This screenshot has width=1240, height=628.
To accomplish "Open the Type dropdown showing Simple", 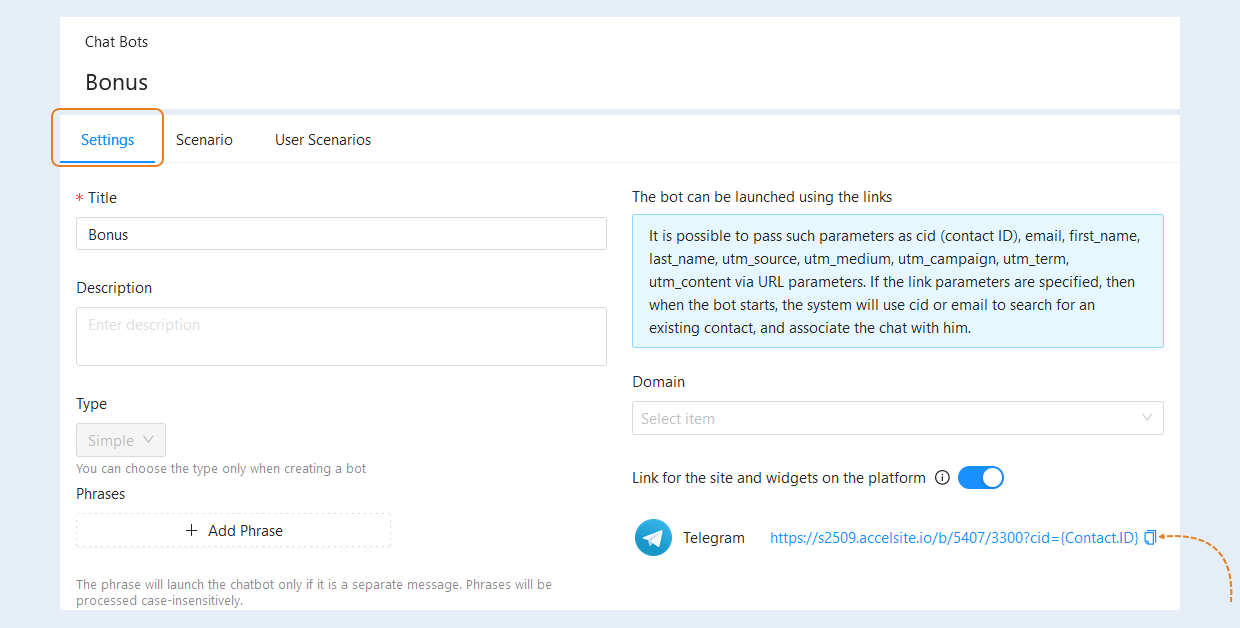I will [121, 440].
